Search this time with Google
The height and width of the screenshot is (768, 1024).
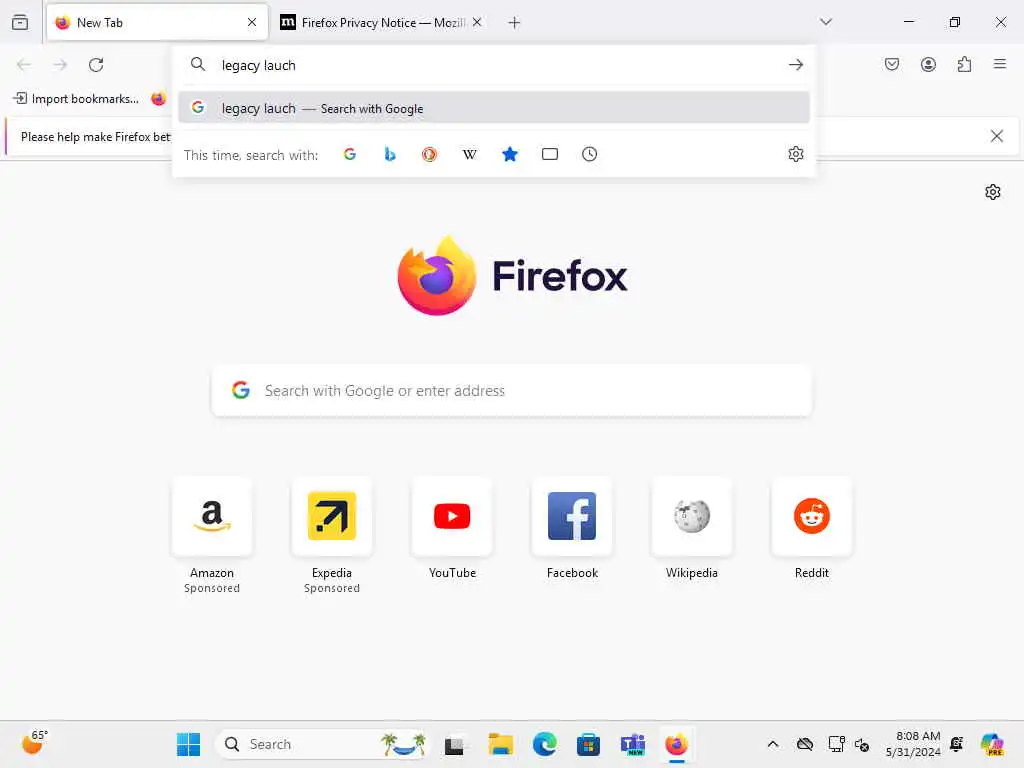coord(350,154)
